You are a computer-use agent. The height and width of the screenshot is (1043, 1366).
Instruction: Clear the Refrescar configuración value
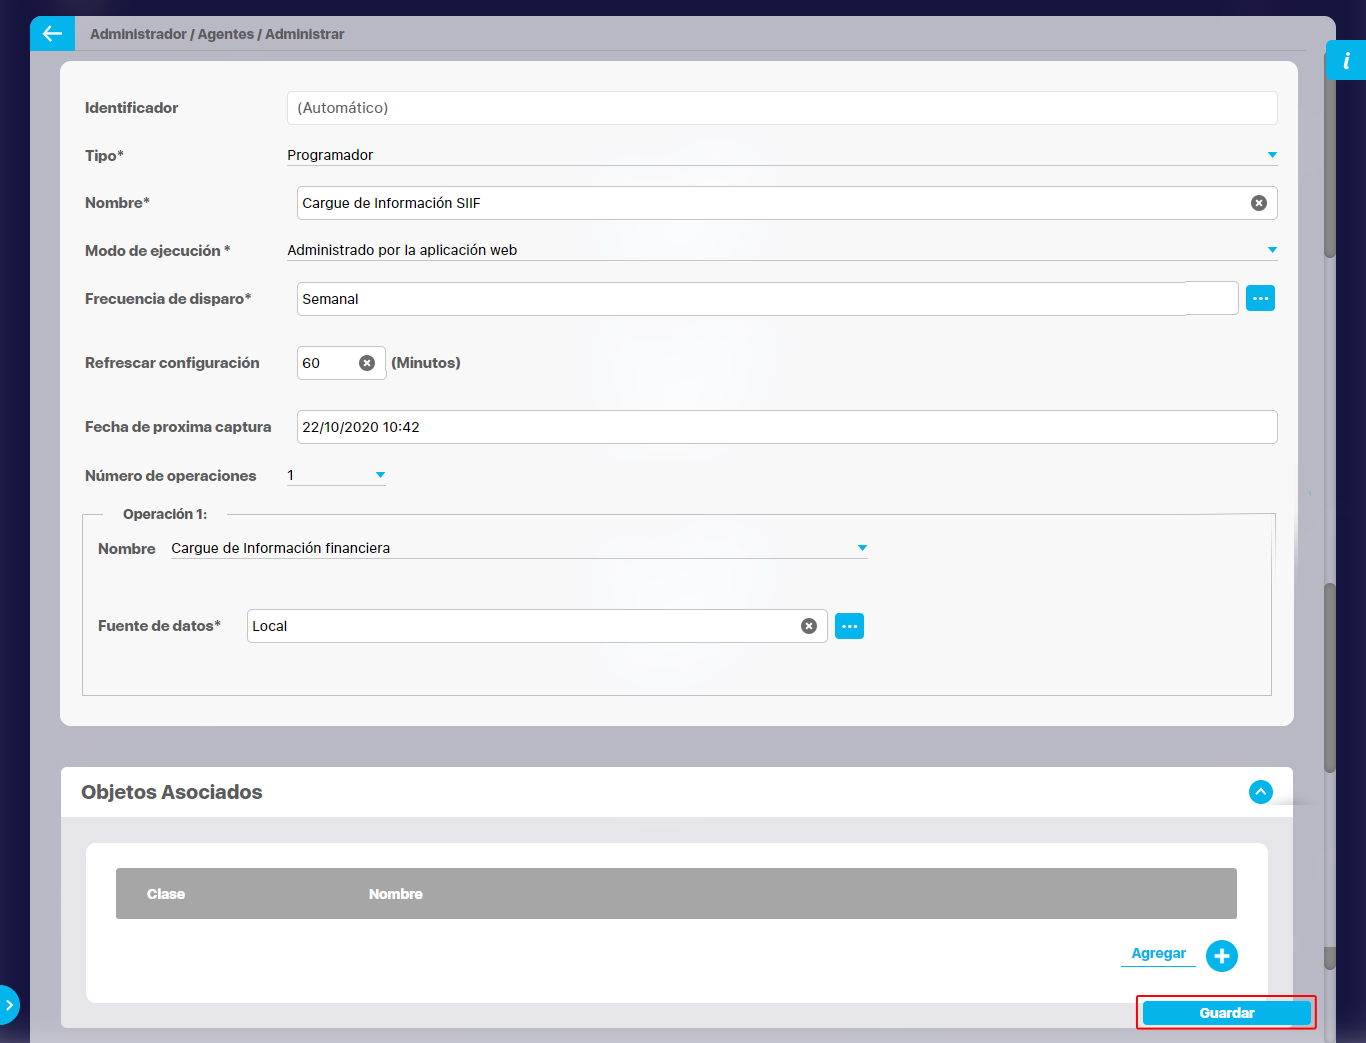point(367,363)
